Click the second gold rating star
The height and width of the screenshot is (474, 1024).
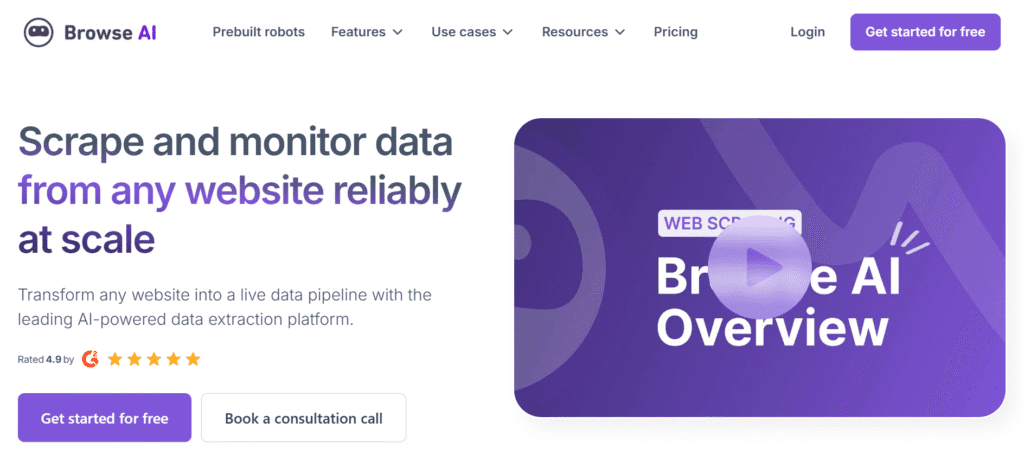coord(135,358)
